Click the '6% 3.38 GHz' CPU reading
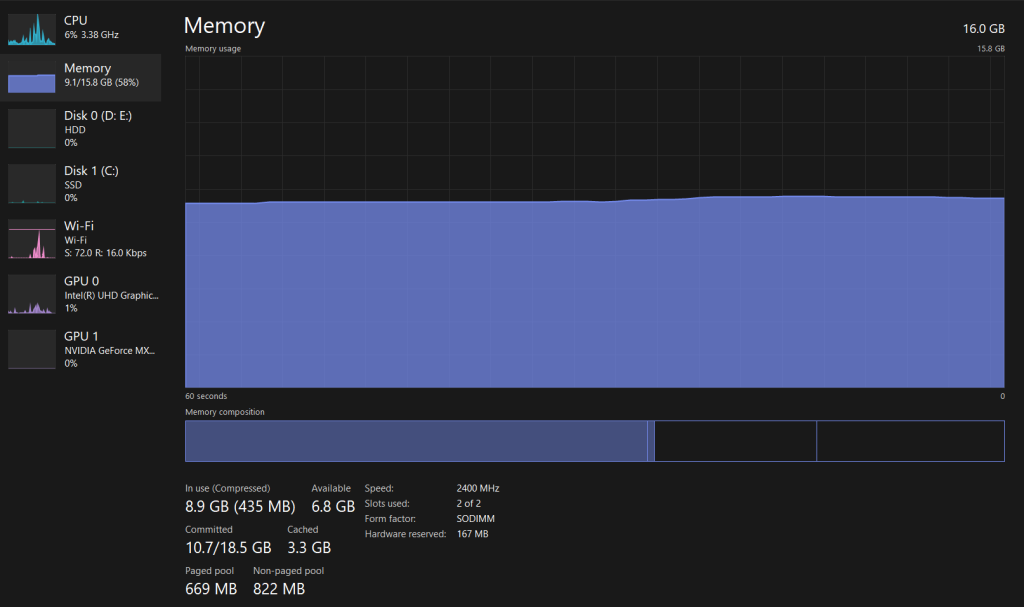The width and height of the screenshot is (1024, 607). point(91,35)
